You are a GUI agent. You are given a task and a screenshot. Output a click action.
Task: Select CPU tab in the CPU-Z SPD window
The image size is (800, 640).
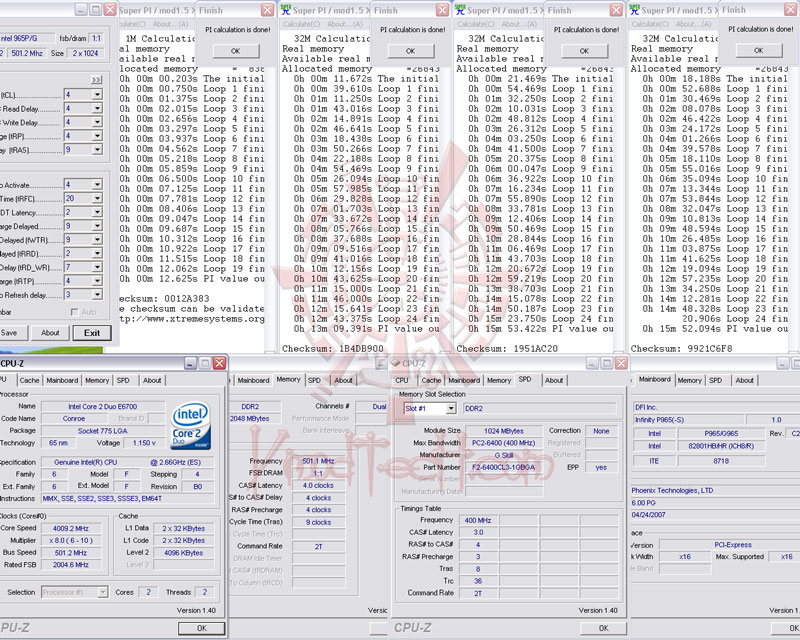(402, 380)
